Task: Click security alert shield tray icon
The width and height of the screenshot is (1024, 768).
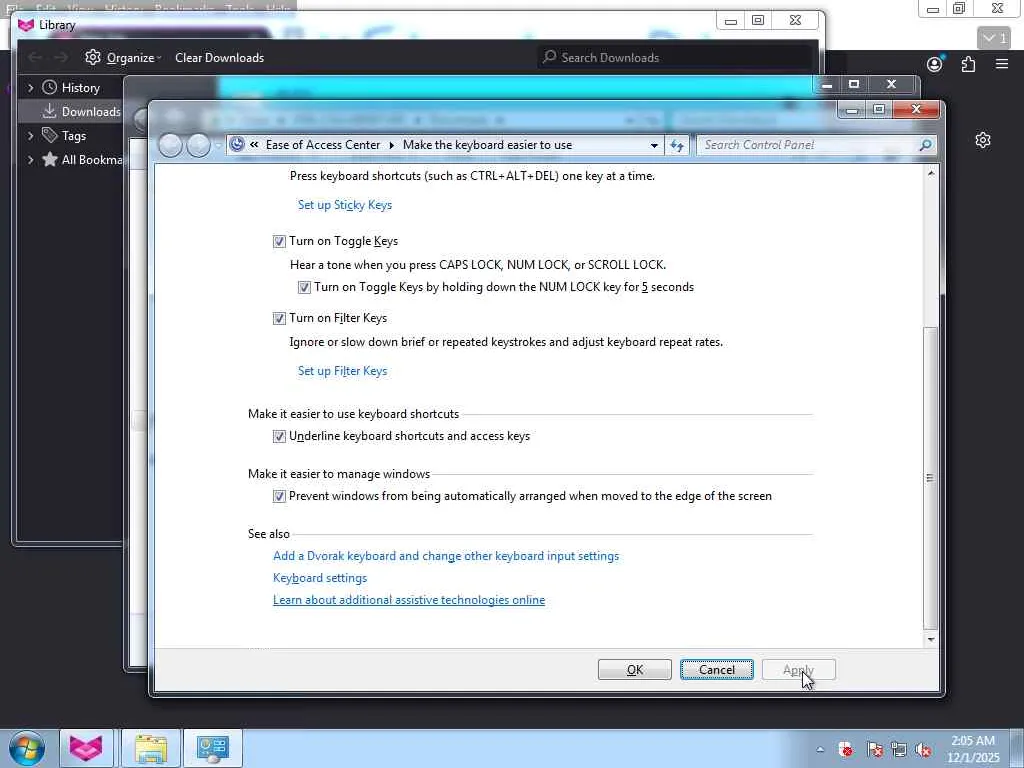Action: tap(846, 750)
